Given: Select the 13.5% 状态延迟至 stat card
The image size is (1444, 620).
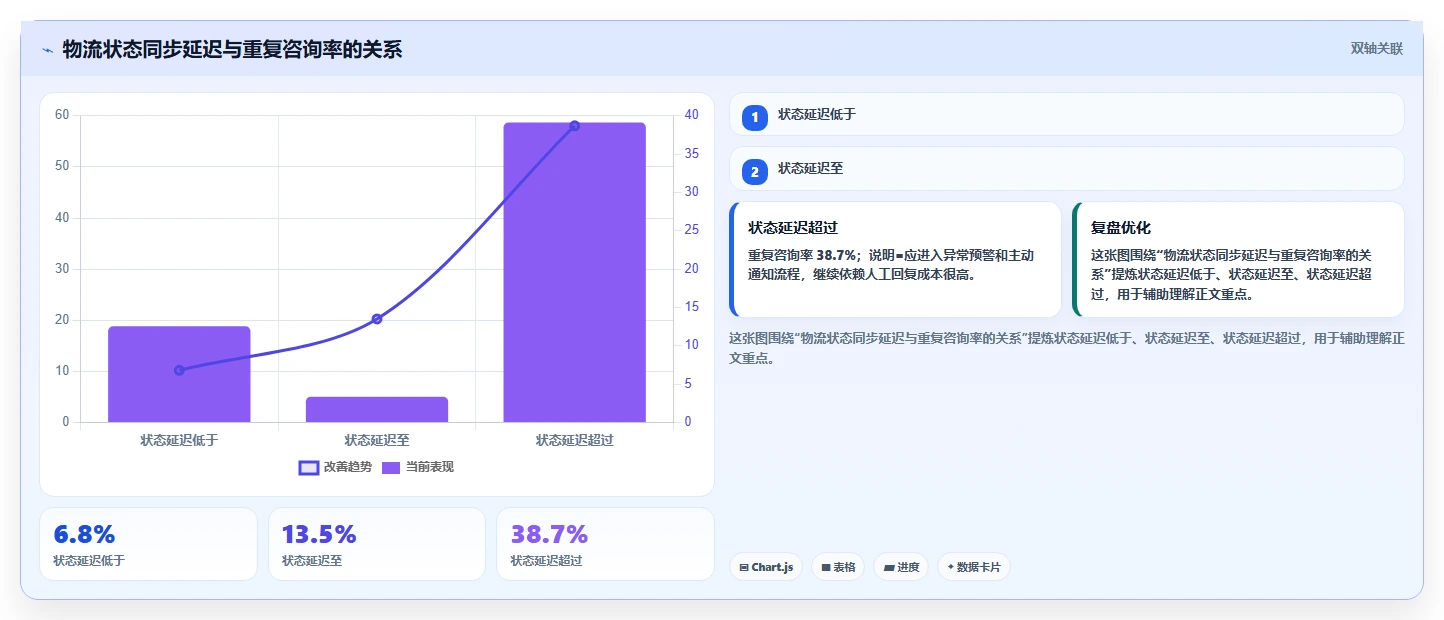Looking at the screenshot, I should click(377, 544).
